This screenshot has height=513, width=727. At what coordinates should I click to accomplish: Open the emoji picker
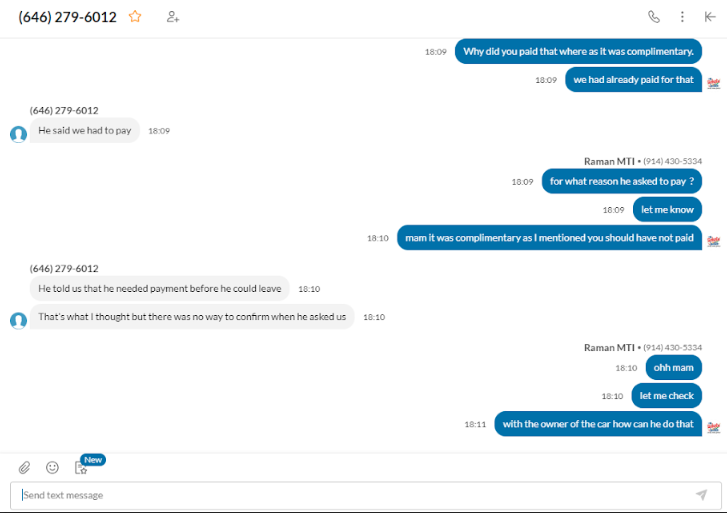(52, 468)
